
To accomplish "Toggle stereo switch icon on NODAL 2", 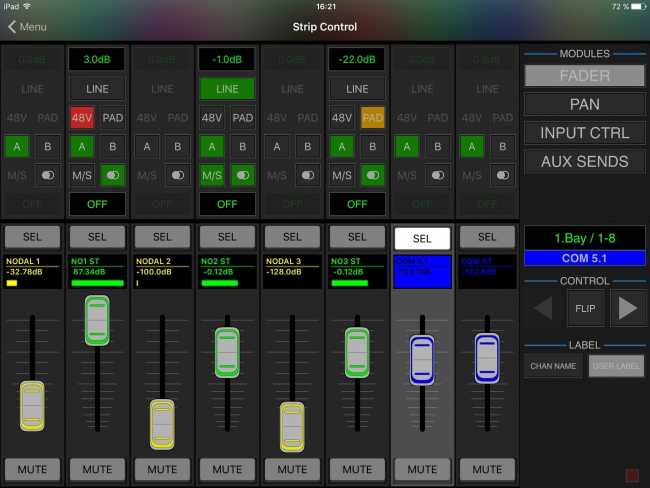I will click(178, 175).
